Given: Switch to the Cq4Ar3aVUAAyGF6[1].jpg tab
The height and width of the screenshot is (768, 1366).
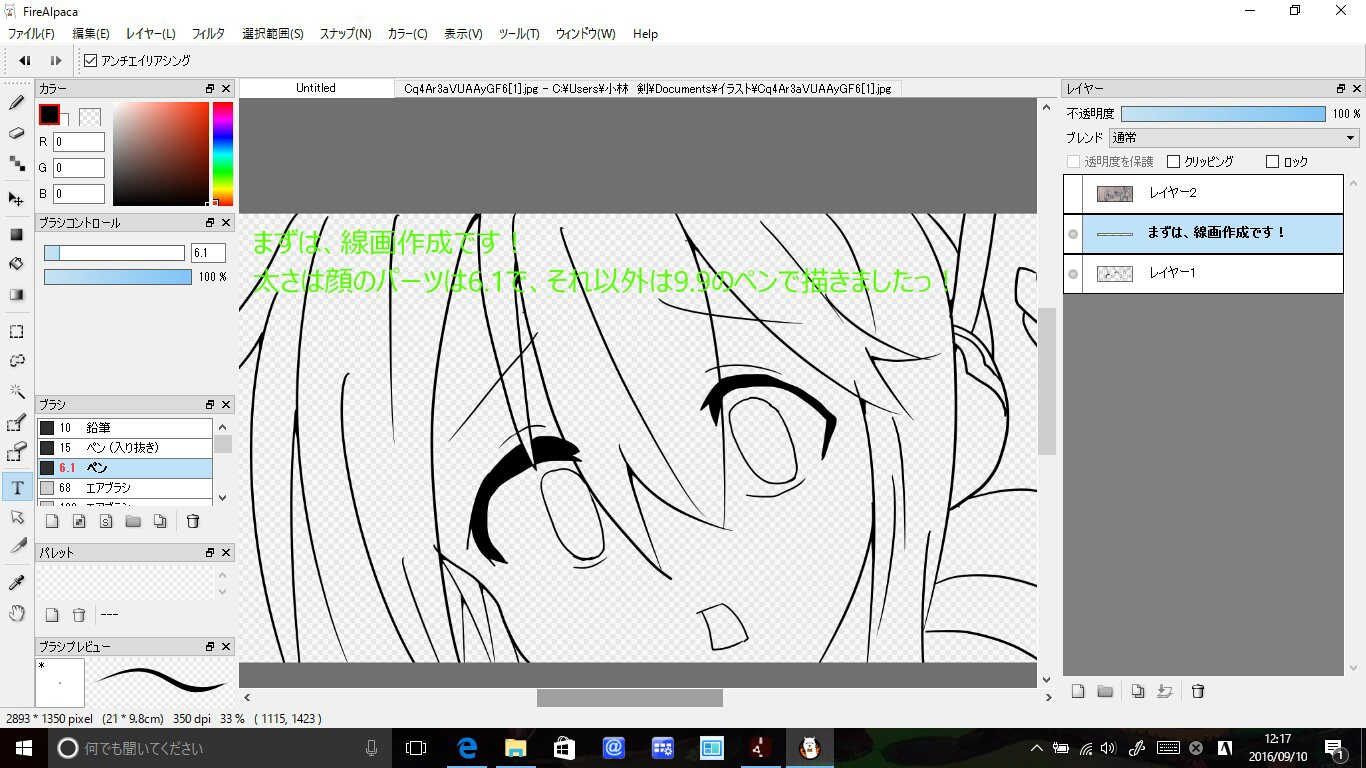Looking at the screenshot, I should tap(647, 89).
